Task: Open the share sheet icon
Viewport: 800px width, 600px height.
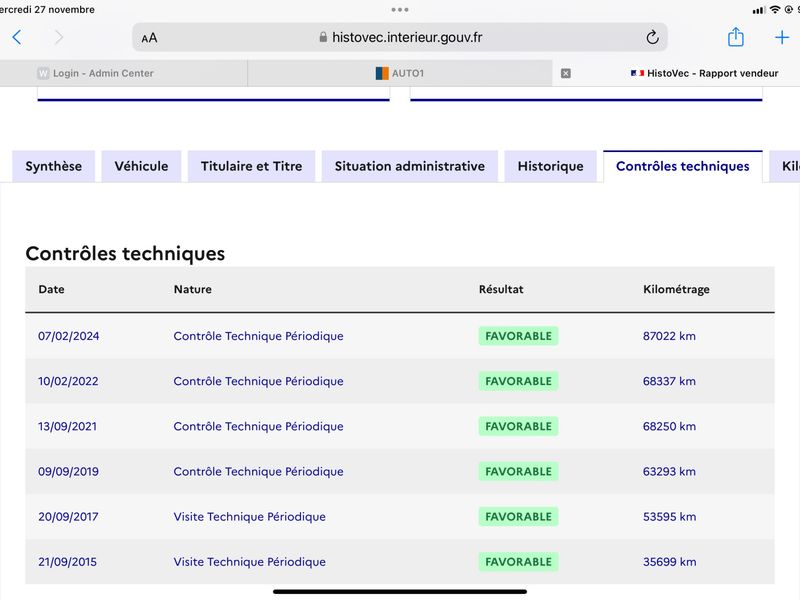Action: click(x=735, y=37)
